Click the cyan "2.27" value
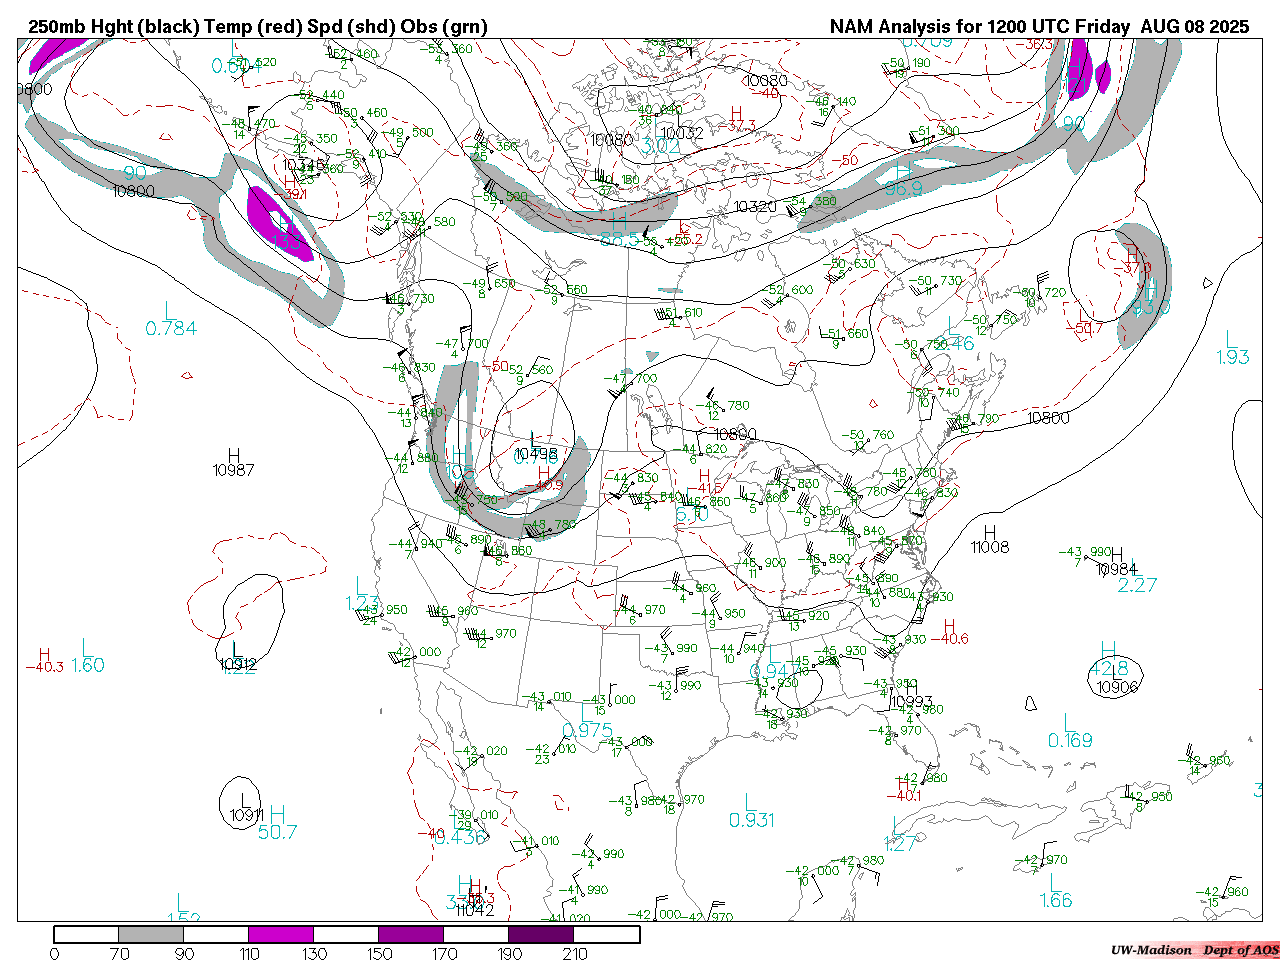1280x960 pixels. coord(1137,585)
